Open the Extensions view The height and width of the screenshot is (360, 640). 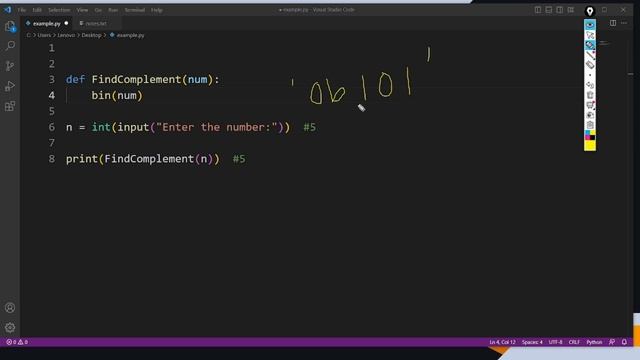(x=10, y=106)
